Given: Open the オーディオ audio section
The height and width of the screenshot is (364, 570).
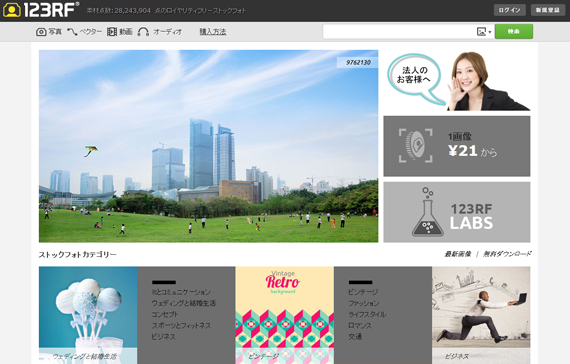Looking at the screenshot, I should 167,32.
